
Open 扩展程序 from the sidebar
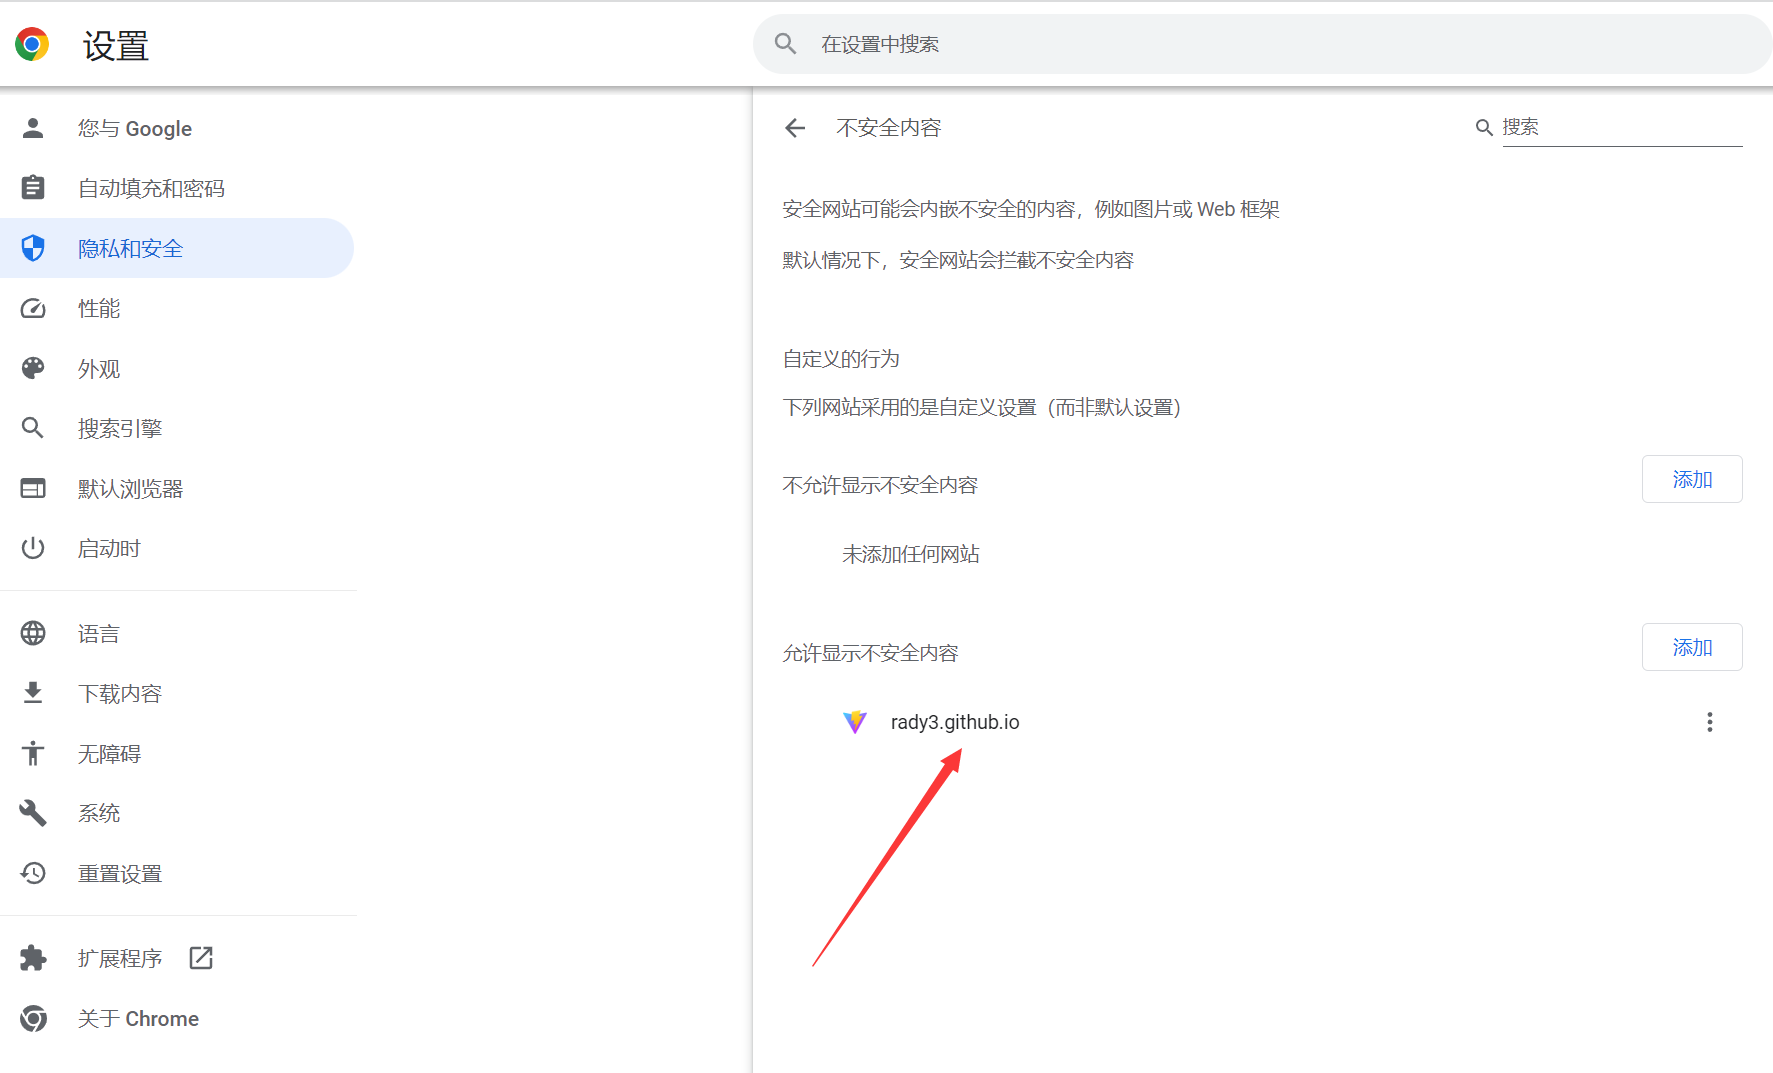click(x=177, y=958)
